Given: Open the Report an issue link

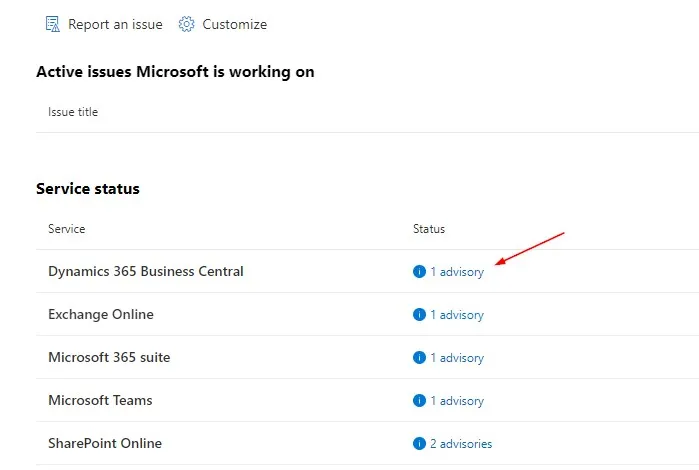Looking at the screenshot, I should point(115,24).
